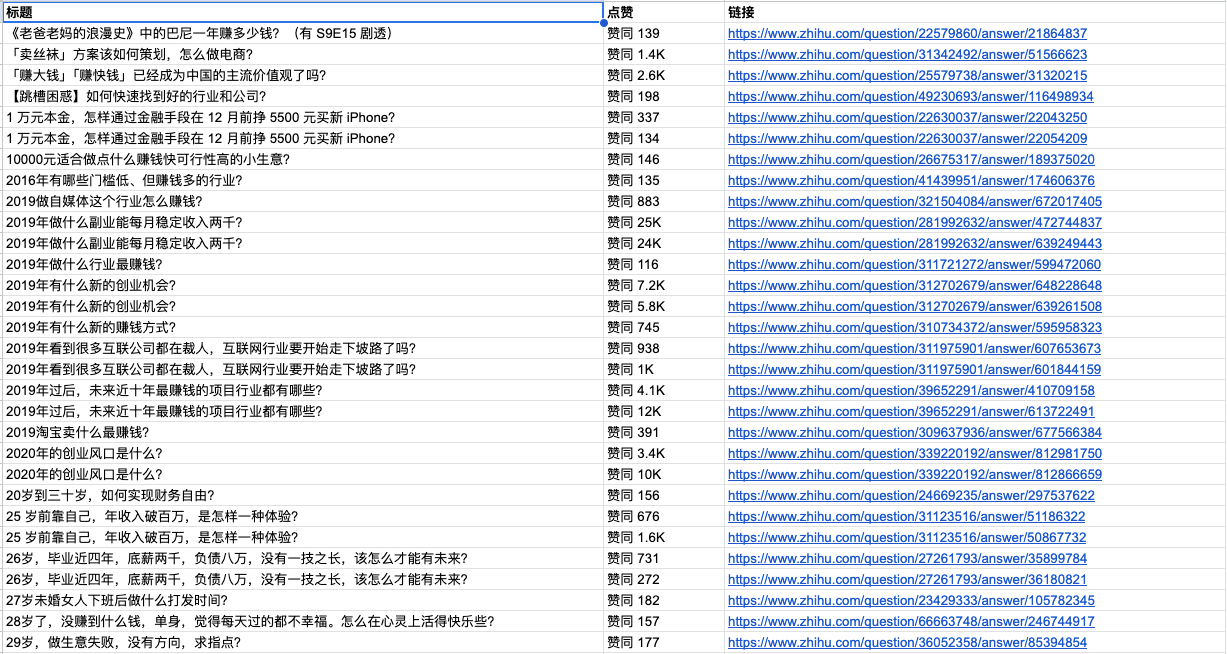The height and width of the screenshot is (654, 1227).
Task: Select the title cell 20岁到三十岁，如何实现财务自由
Action: click(303, 495)
